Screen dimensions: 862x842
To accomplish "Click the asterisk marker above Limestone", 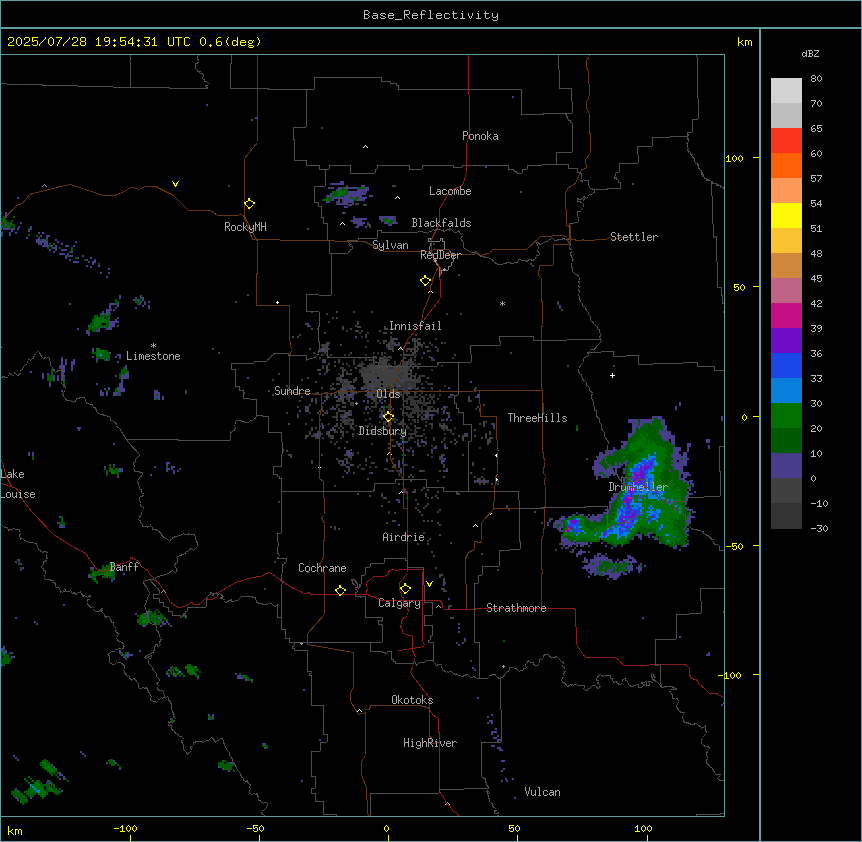I will click(153, 346).
